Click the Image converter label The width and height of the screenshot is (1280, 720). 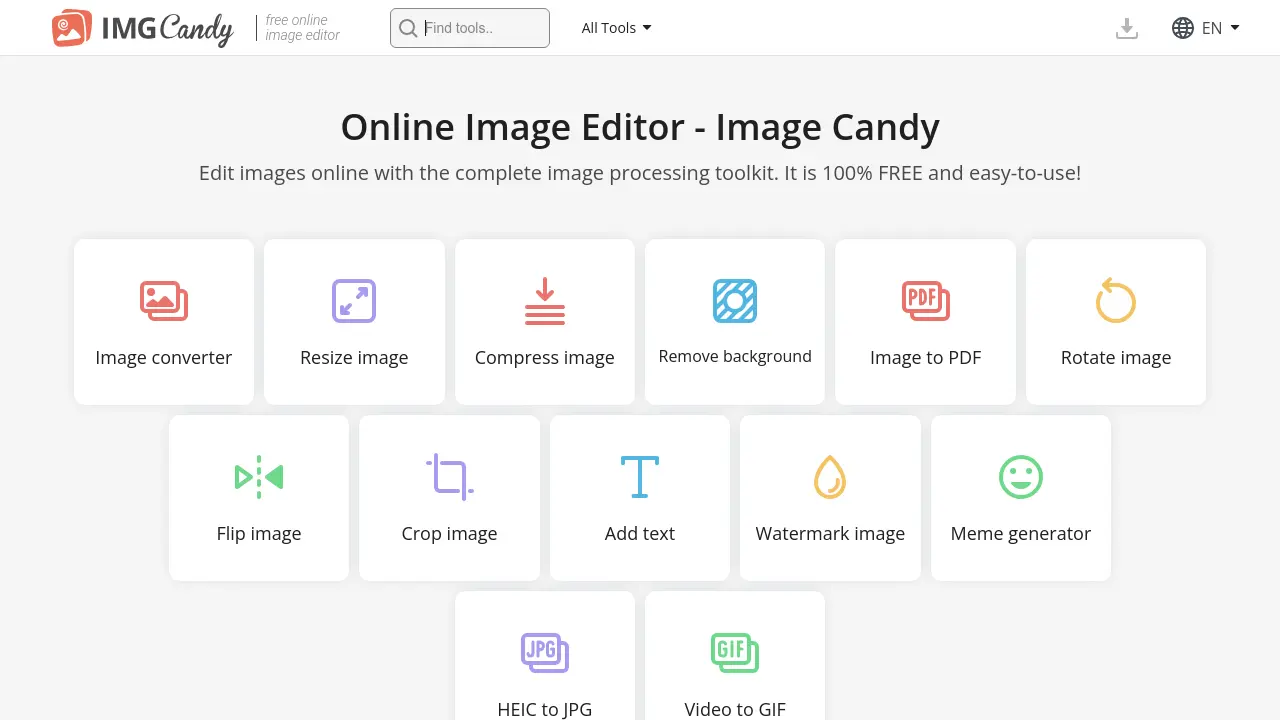pos(164,358)
